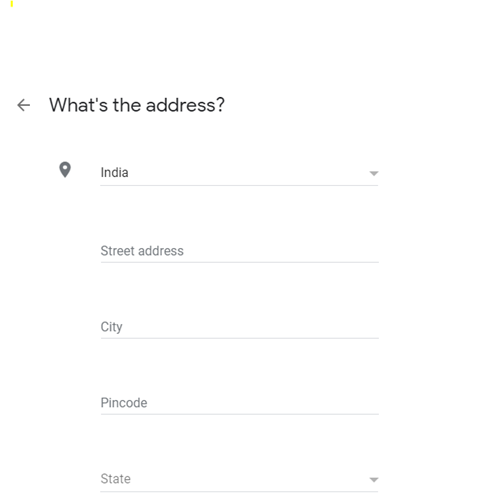The width and height of the screenshot is (492, 493).
Task: Expand the State dropdown arrow
Action: (x=374, y=479)
